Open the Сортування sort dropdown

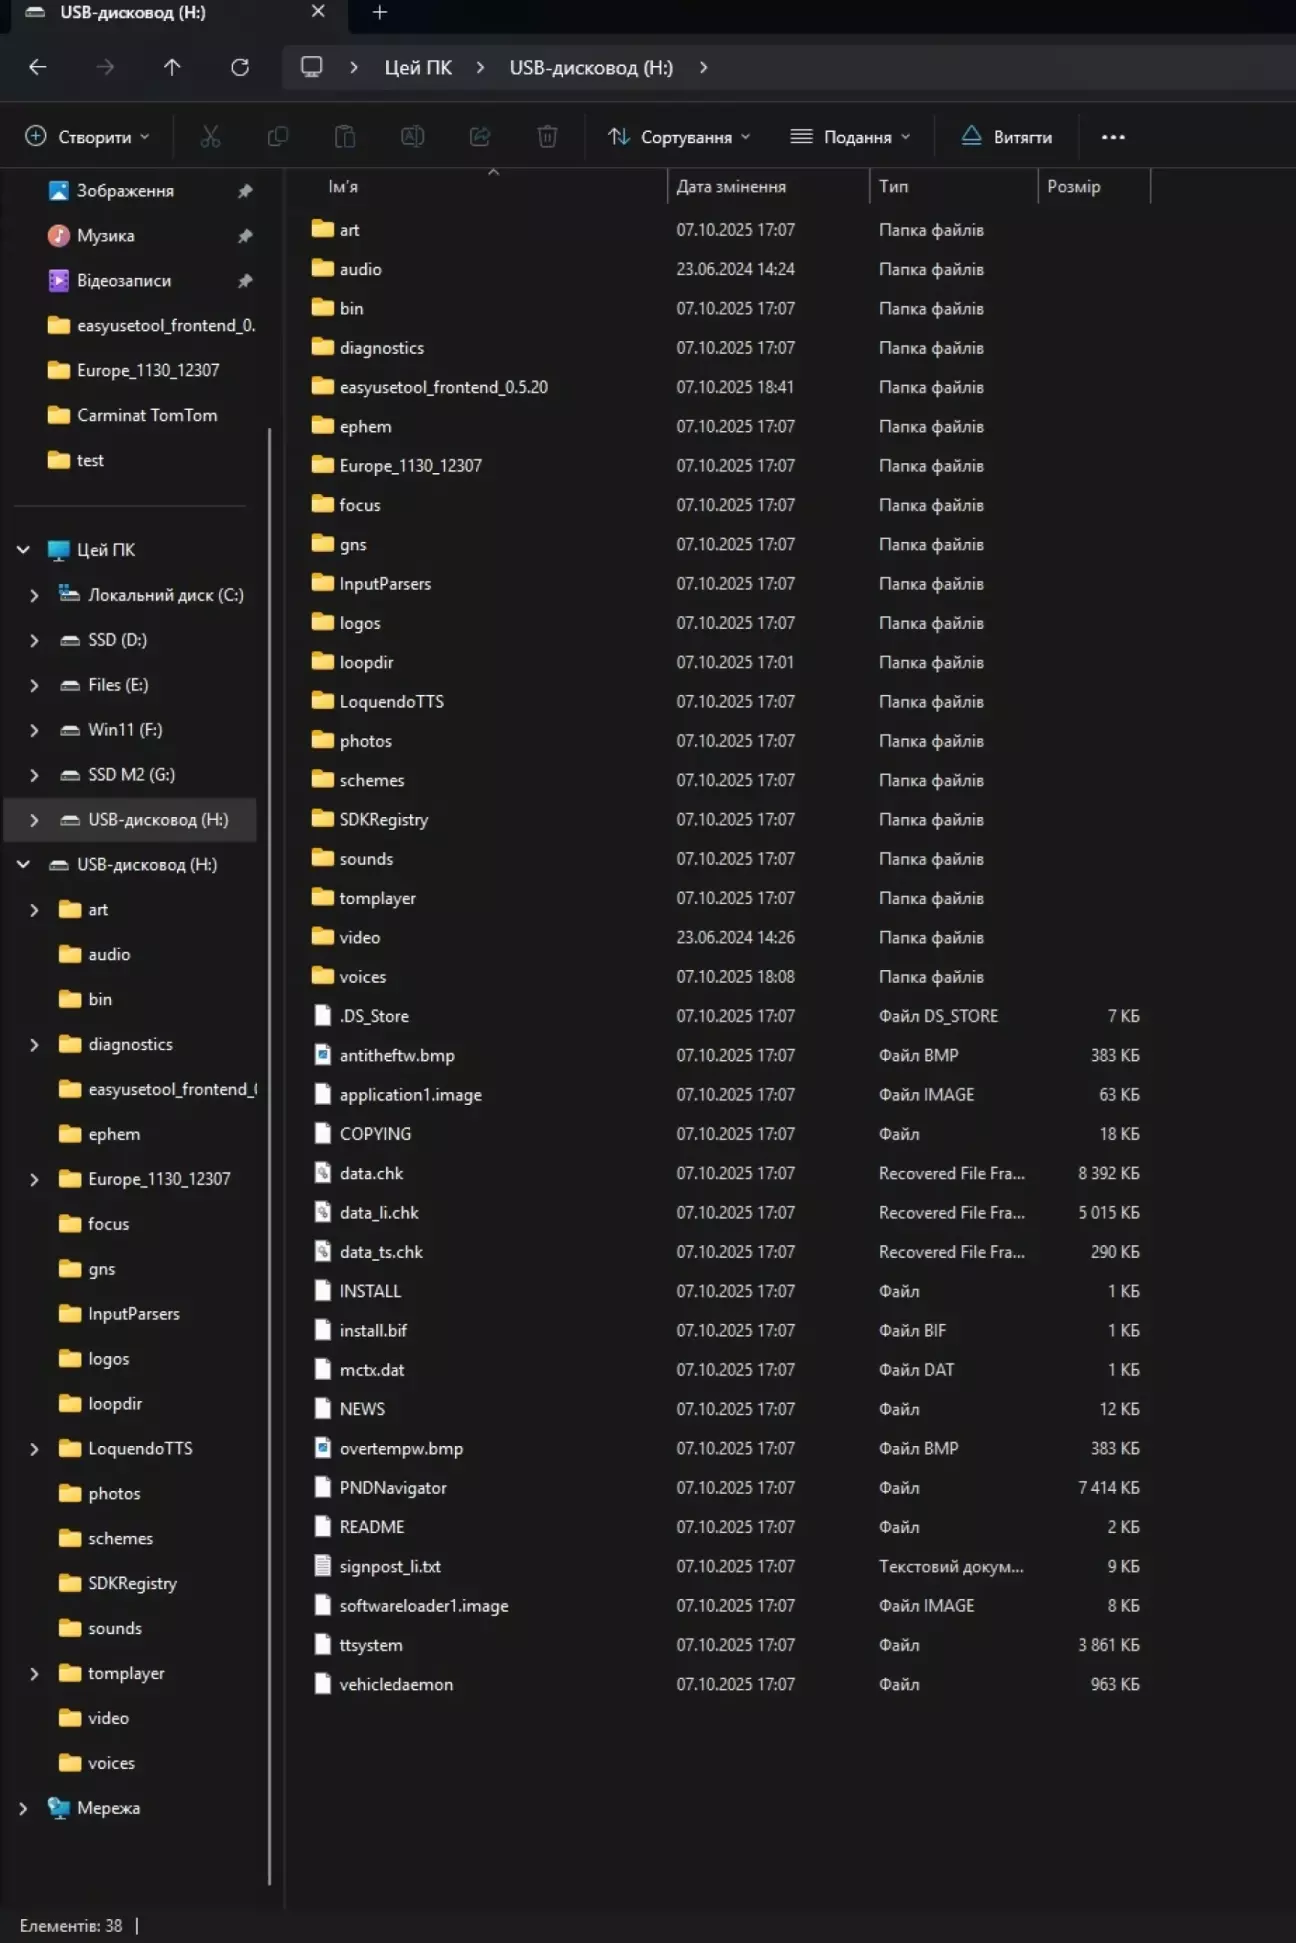click(679, 137)
